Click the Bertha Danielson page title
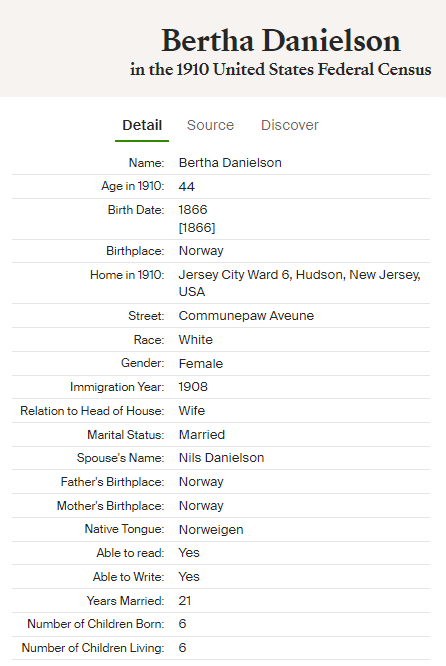 click(281, 41)
